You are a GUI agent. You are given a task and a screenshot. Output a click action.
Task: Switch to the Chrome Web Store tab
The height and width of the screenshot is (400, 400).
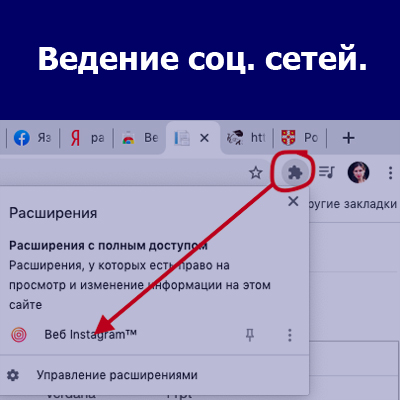(x=140, y=138)
